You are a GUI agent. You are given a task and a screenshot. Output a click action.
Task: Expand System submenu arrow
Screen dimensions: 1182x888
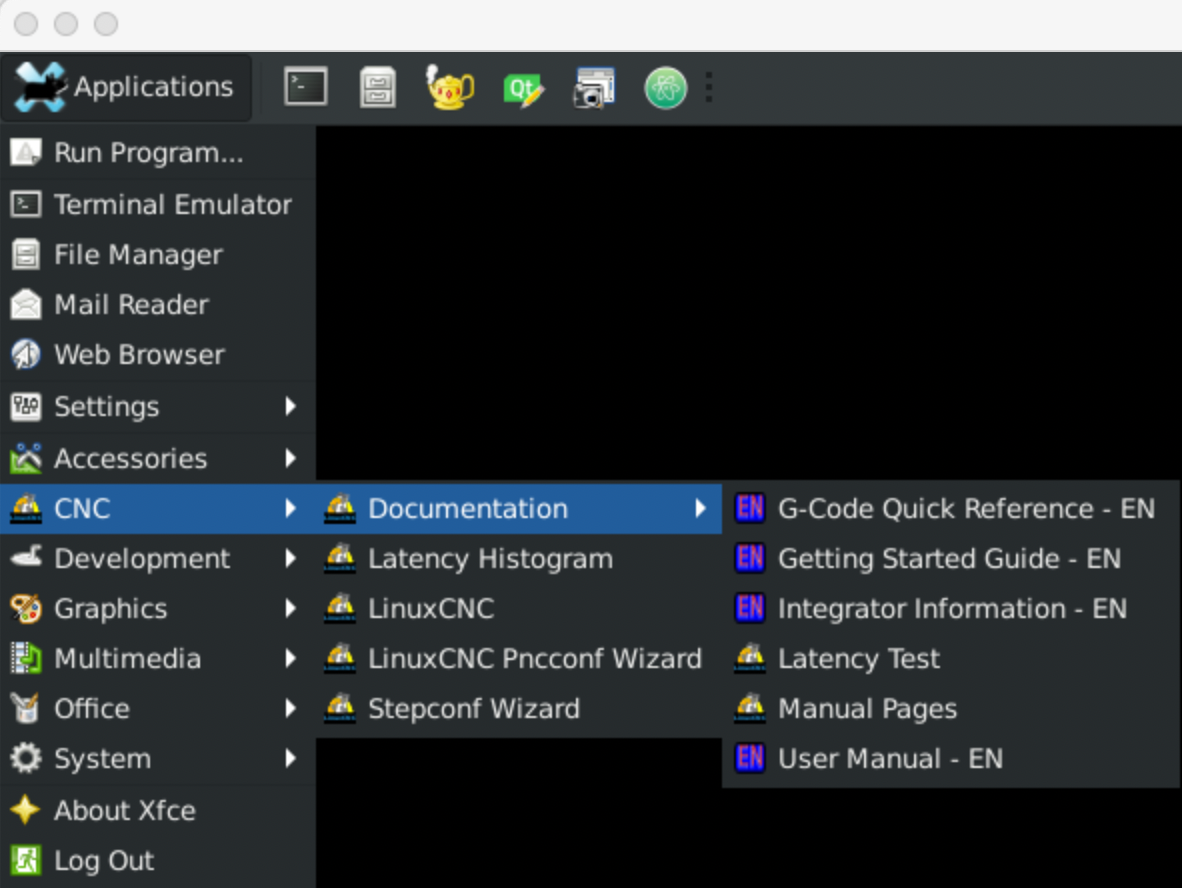(x=290, y=758)
